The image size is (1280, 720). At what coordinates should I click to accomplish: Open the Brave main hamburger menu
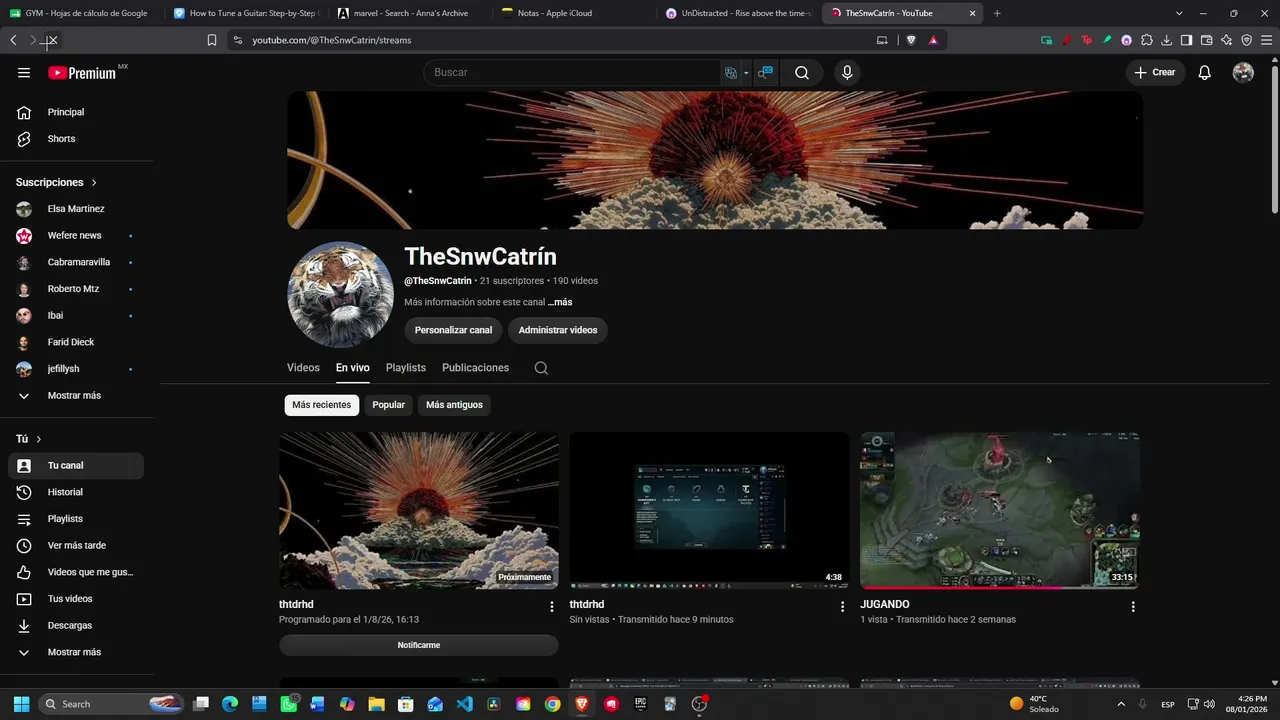click(1266, 40)
